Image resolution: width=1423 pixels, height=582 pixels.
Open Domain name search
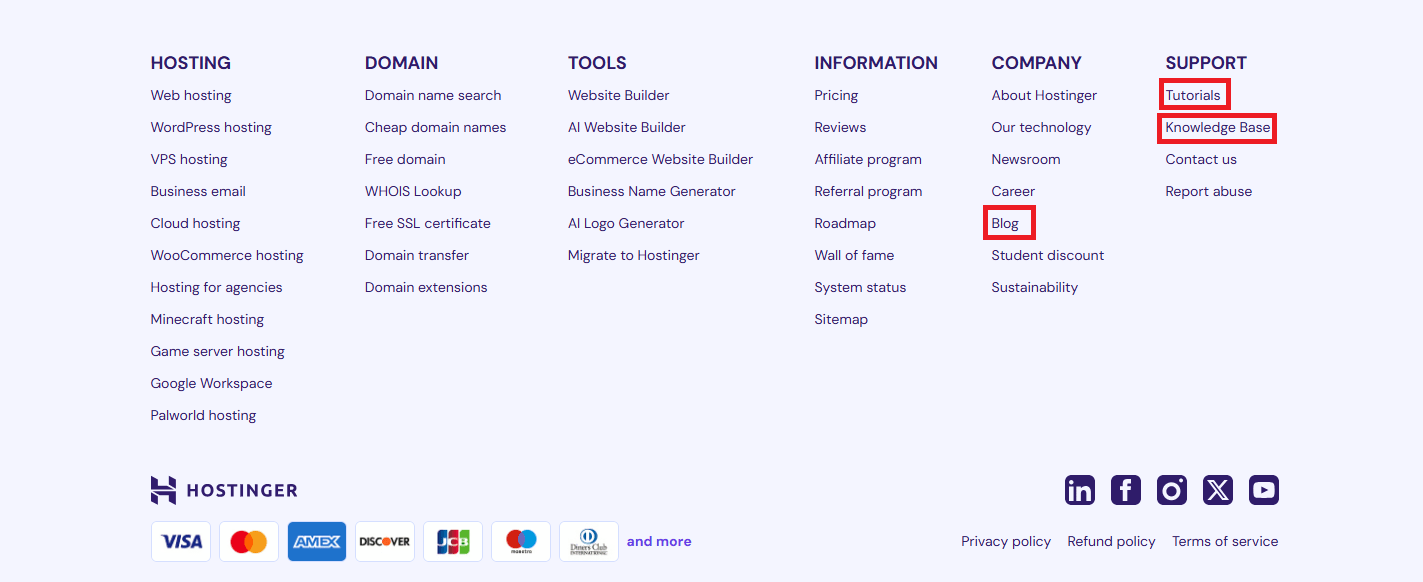click(433, 95)
